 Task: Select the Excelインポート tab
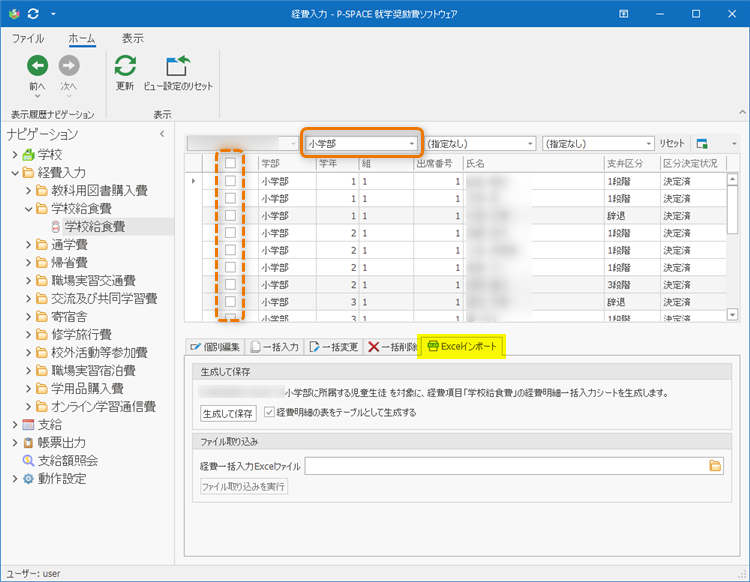462,346
